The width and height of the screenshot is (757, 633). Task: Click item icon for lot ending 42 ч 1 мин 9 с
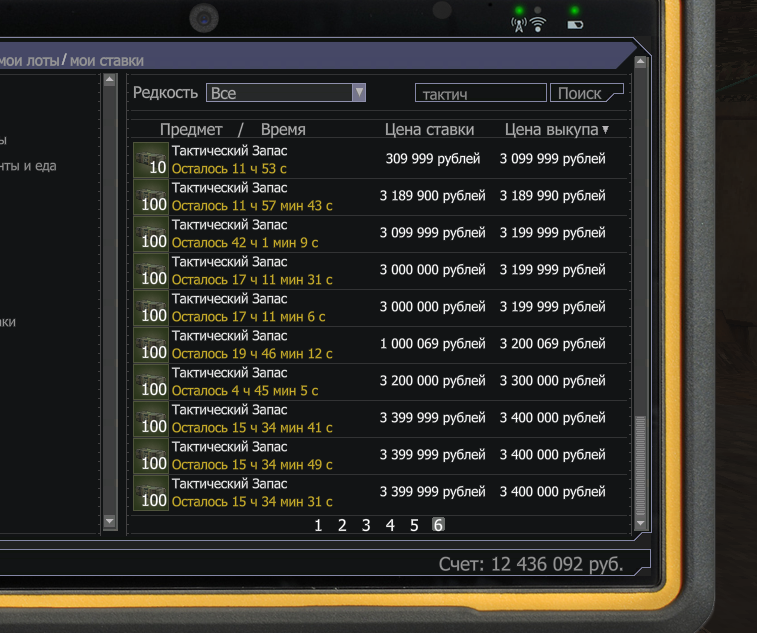click(x=151, y=234)
